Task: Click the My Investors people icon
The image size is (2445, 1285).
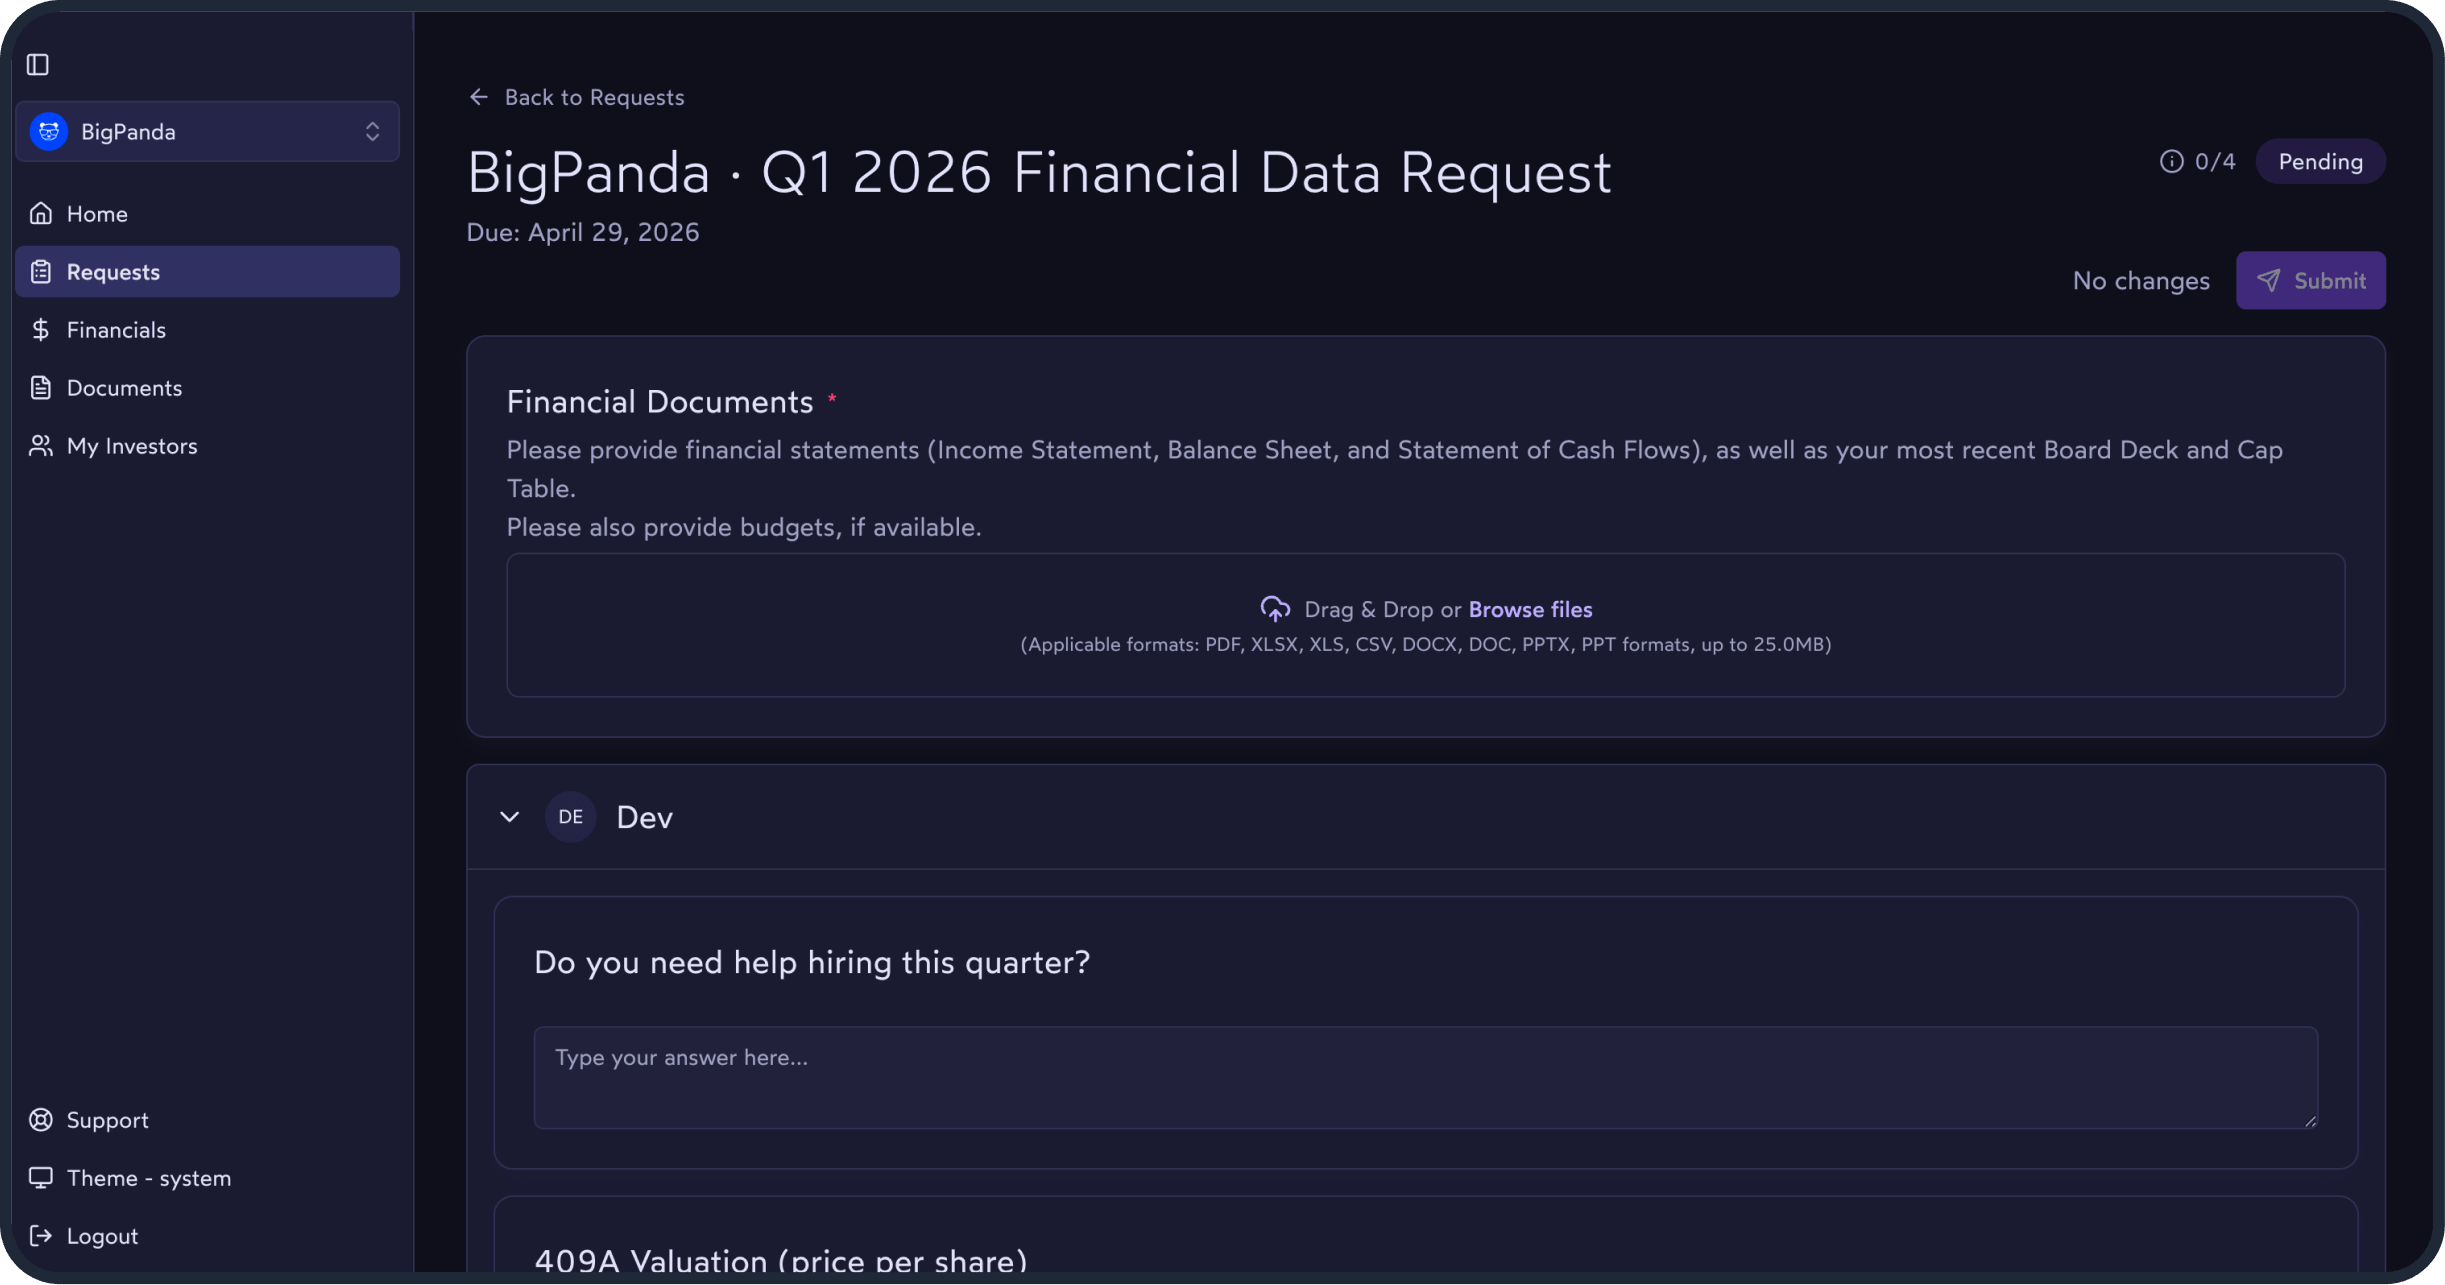Action: (x=41, y=446)
